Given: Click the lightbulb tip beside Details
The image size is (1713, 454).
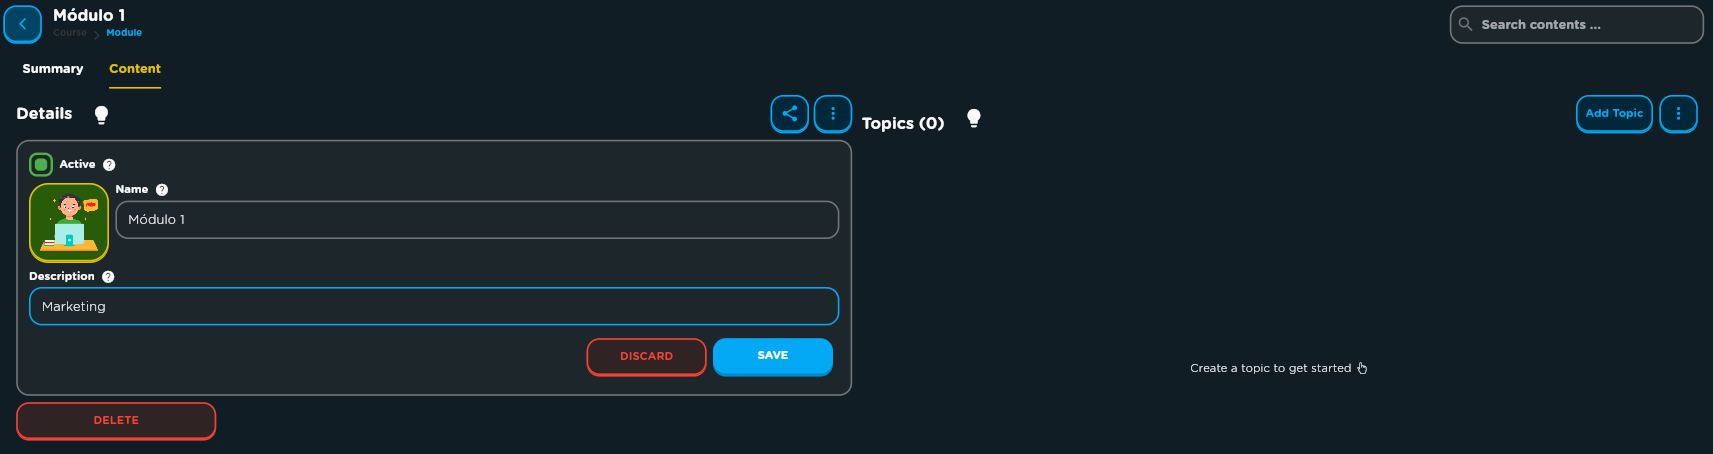Looking at the screenshot, I should [x=101, y=115].
